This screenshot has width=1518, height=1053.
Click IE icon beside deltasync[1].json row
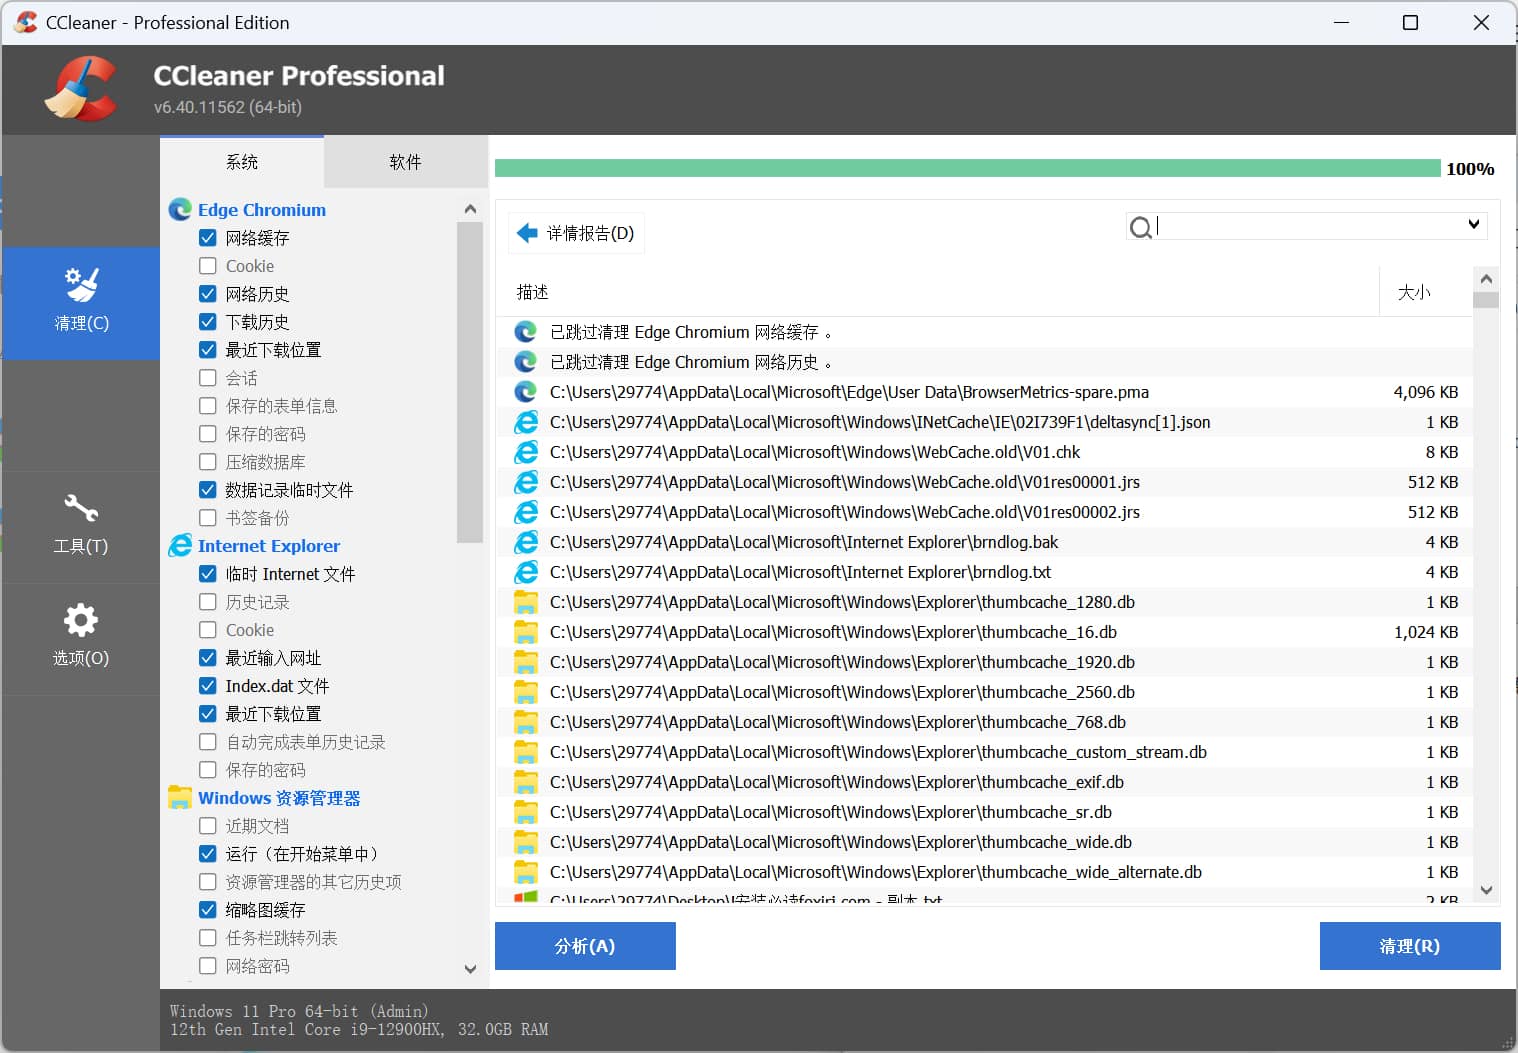click(x=526, y=422)
